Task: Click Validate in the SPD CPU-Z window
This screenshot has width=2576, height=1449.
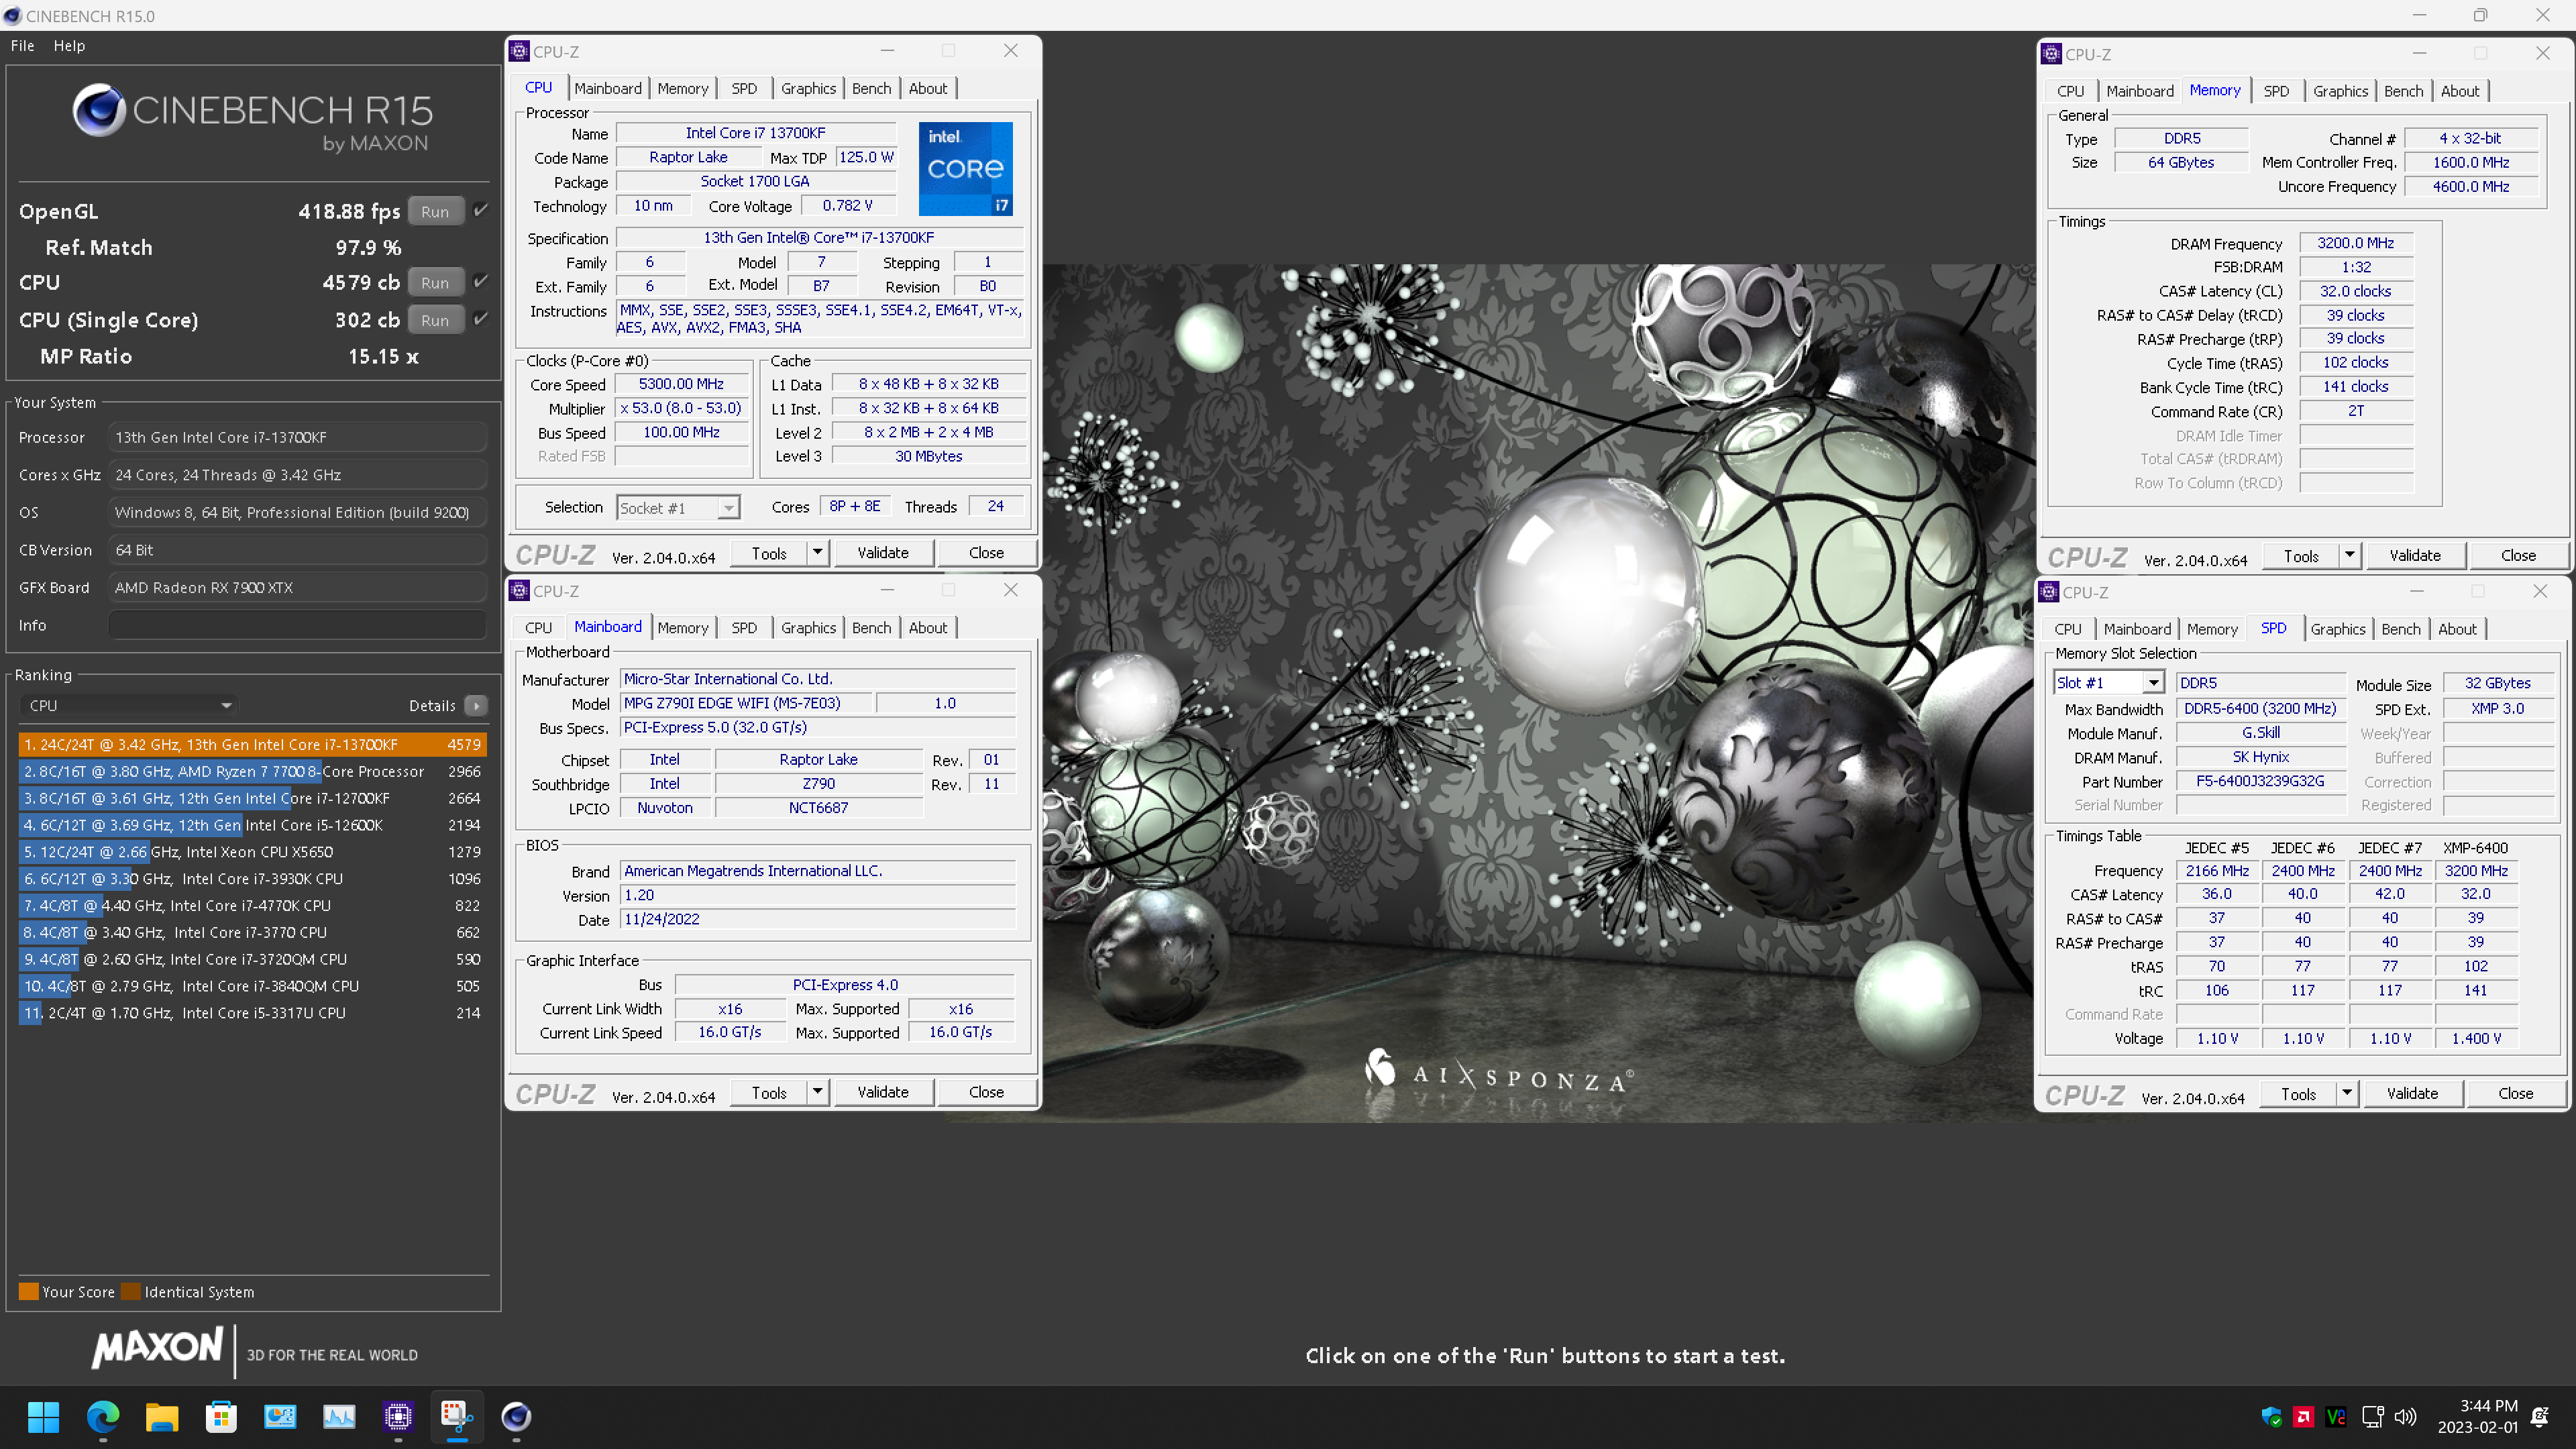Action: click(2412, 1094)
